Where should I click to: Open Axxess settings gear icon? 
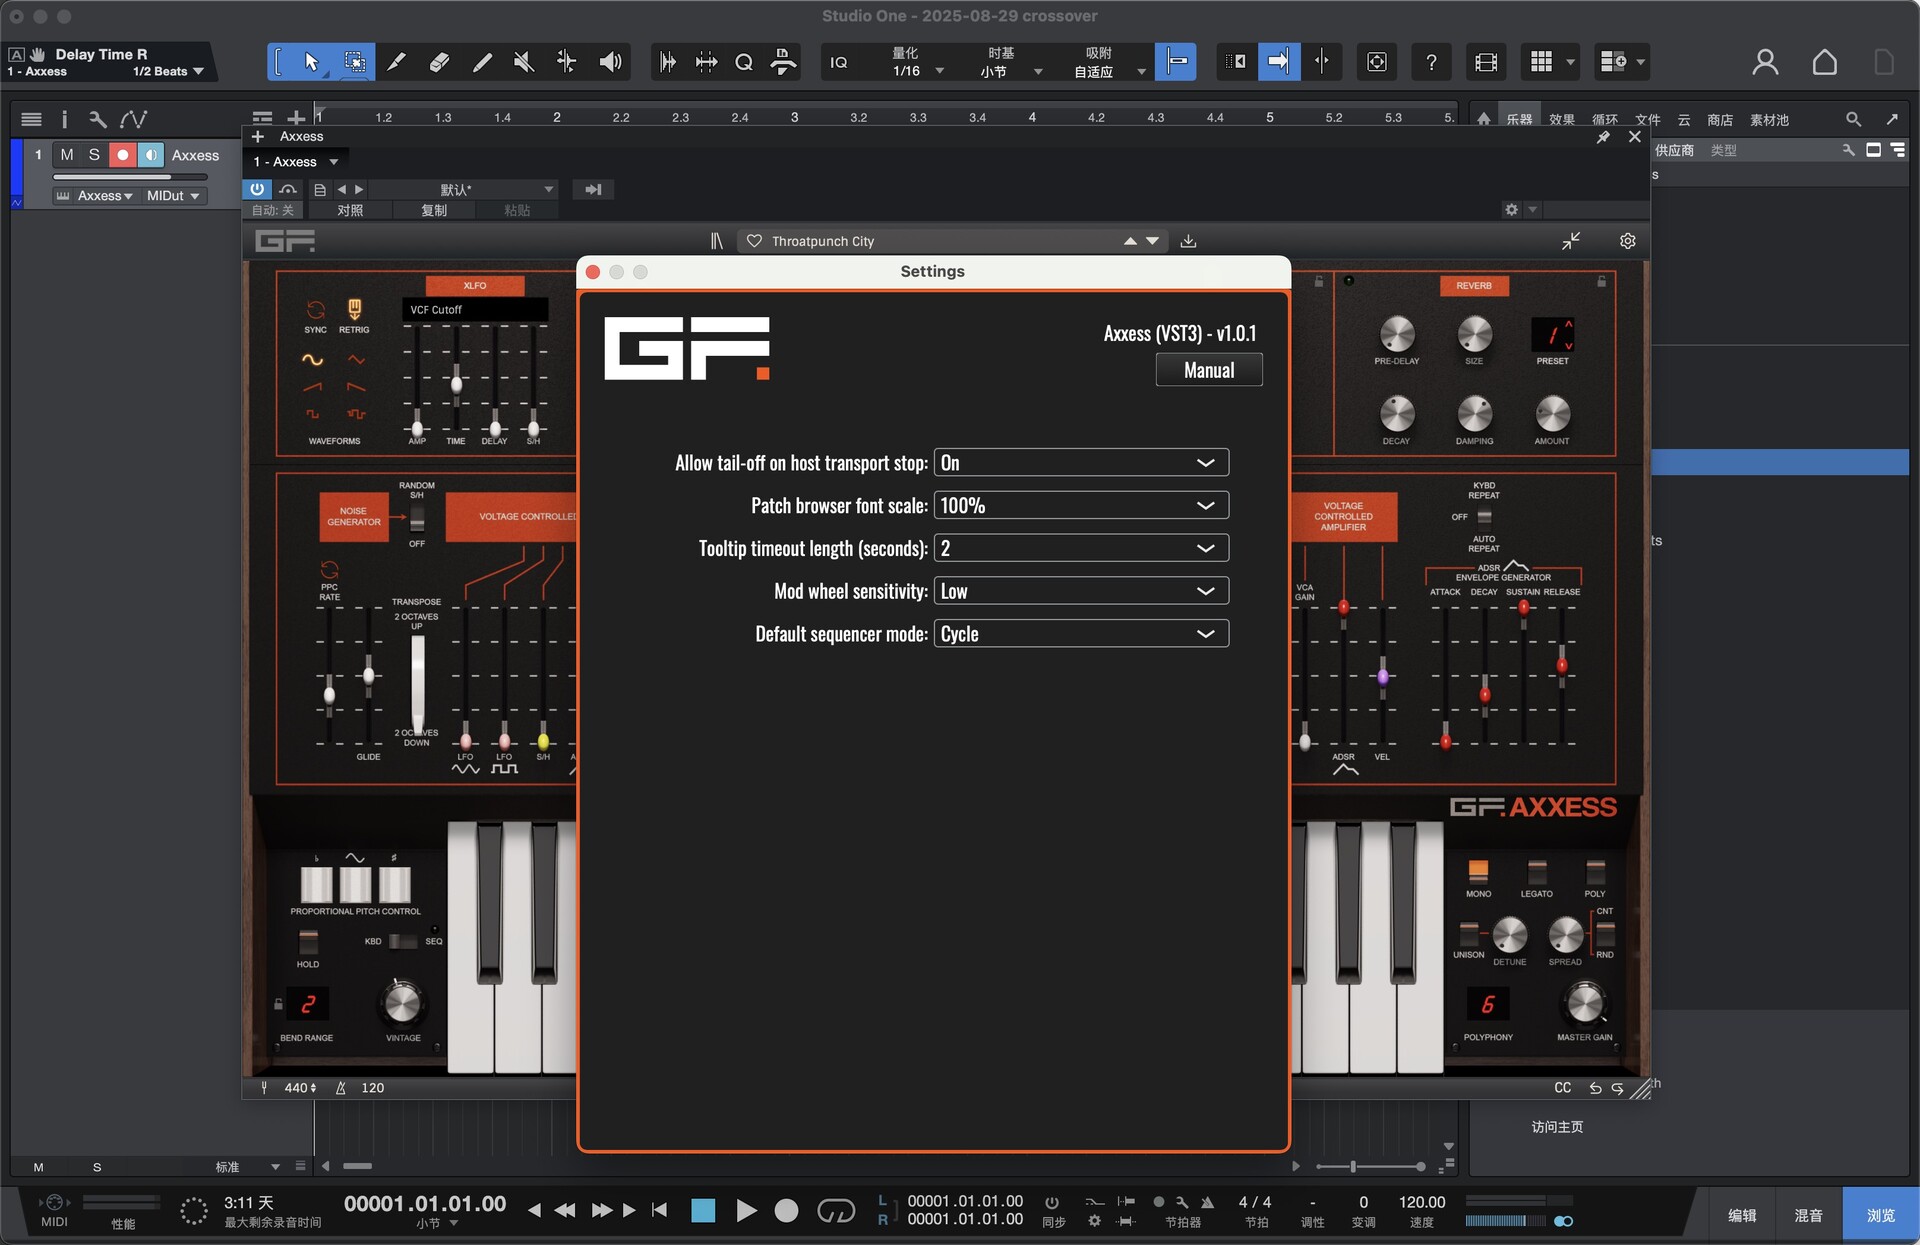pos(1628,241)
